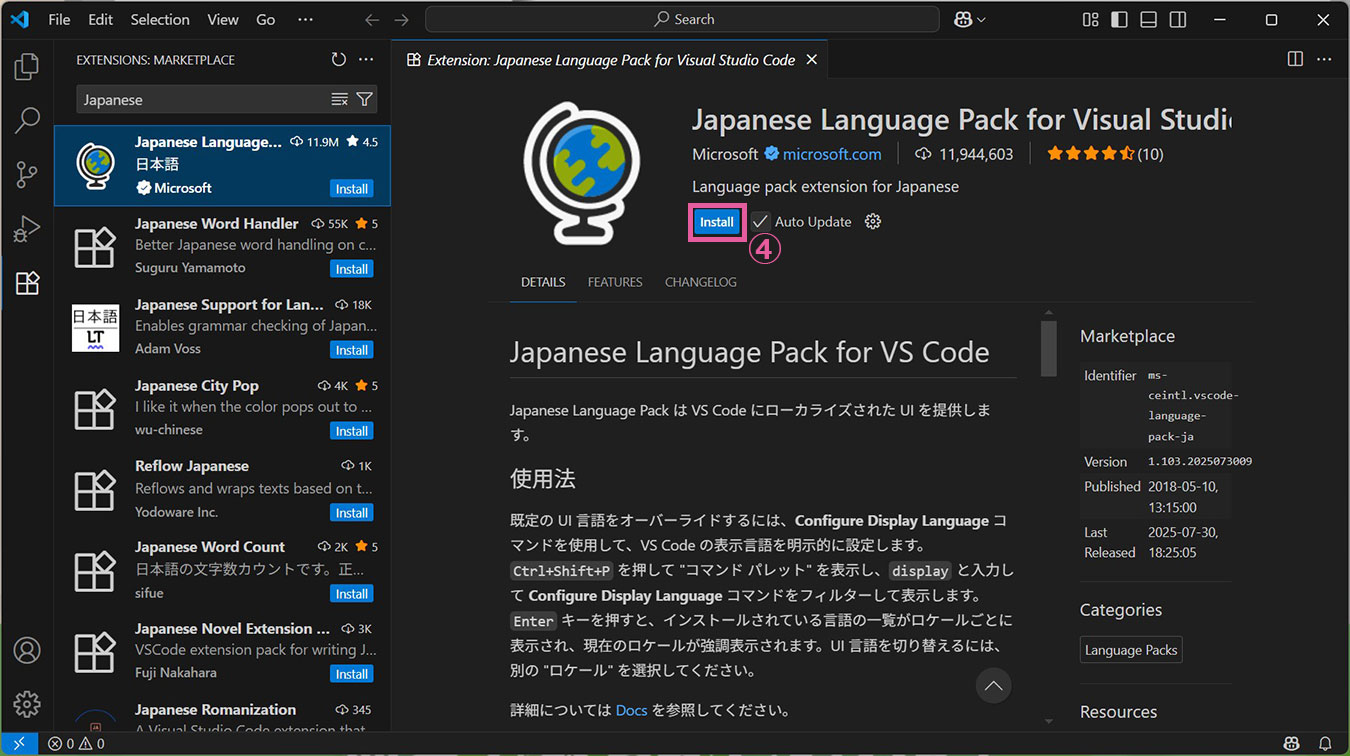Open errors and warnings in status bar
1350x756 pixels.
click(76, 743)
